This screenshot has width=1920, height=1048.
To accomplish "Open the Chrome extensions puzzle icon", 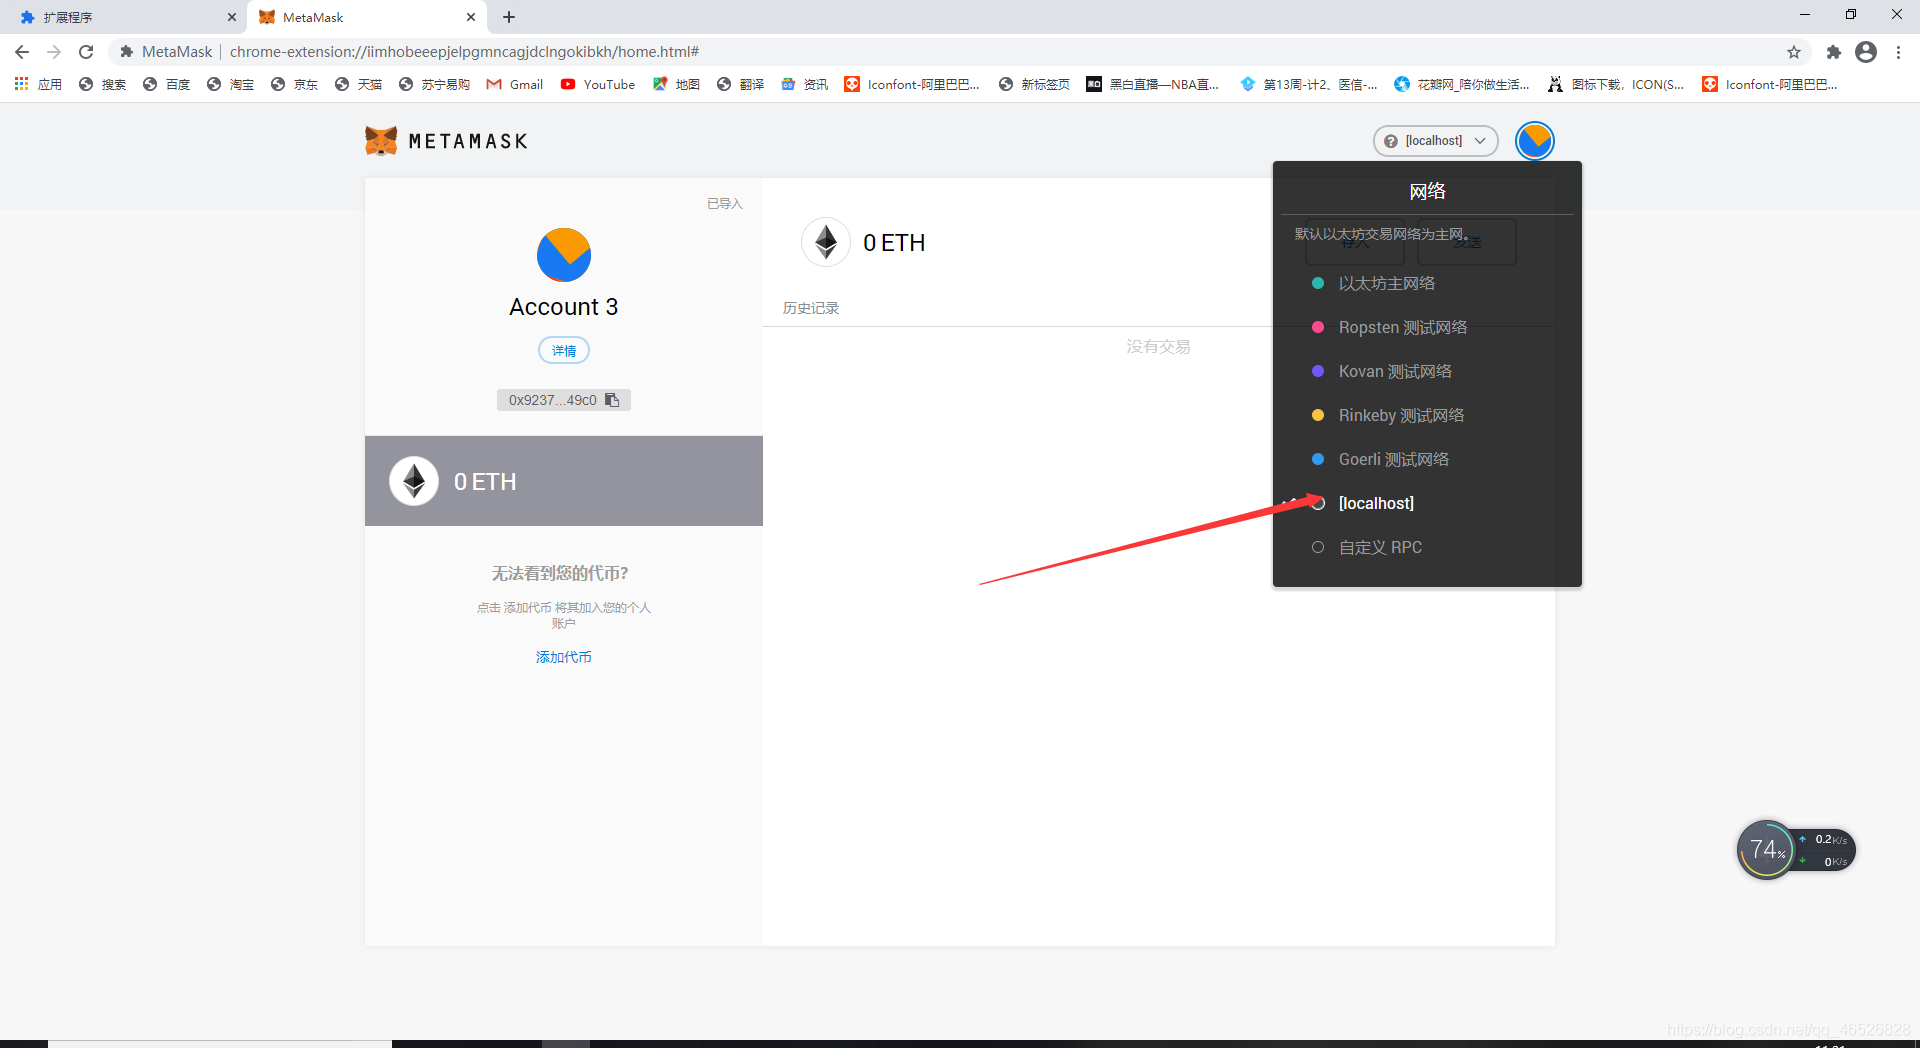I will click(x=1834, y=52).
